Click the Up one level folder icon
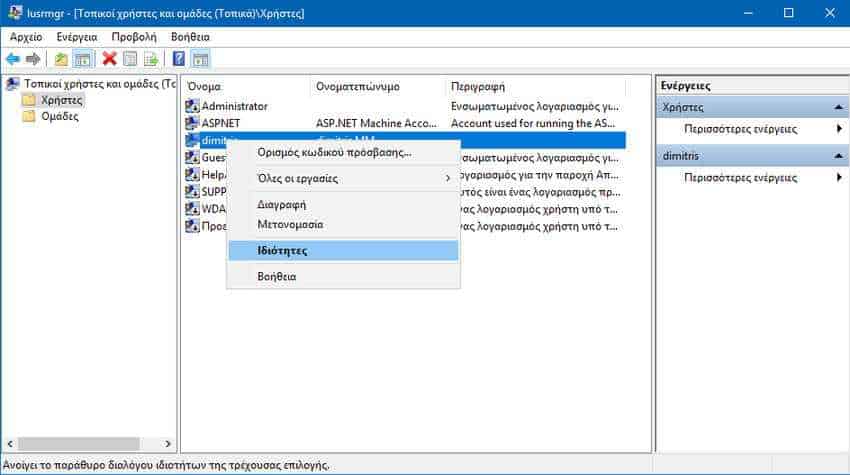Screen dimensions: 850x475 [61, 59]
